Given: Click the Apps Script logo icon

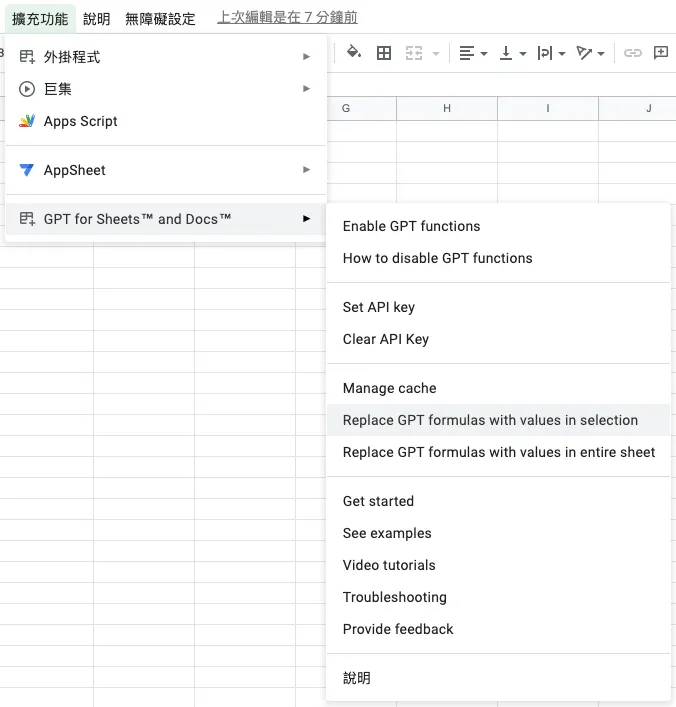Looking at the screenshot, I should pyautogui.click(x=27, y=121).
